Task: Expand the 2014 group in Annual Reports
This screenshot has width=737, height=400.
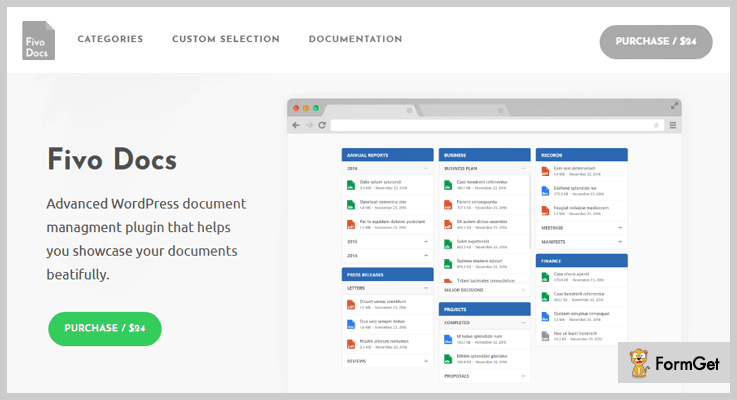Action: tap(426, 256)
